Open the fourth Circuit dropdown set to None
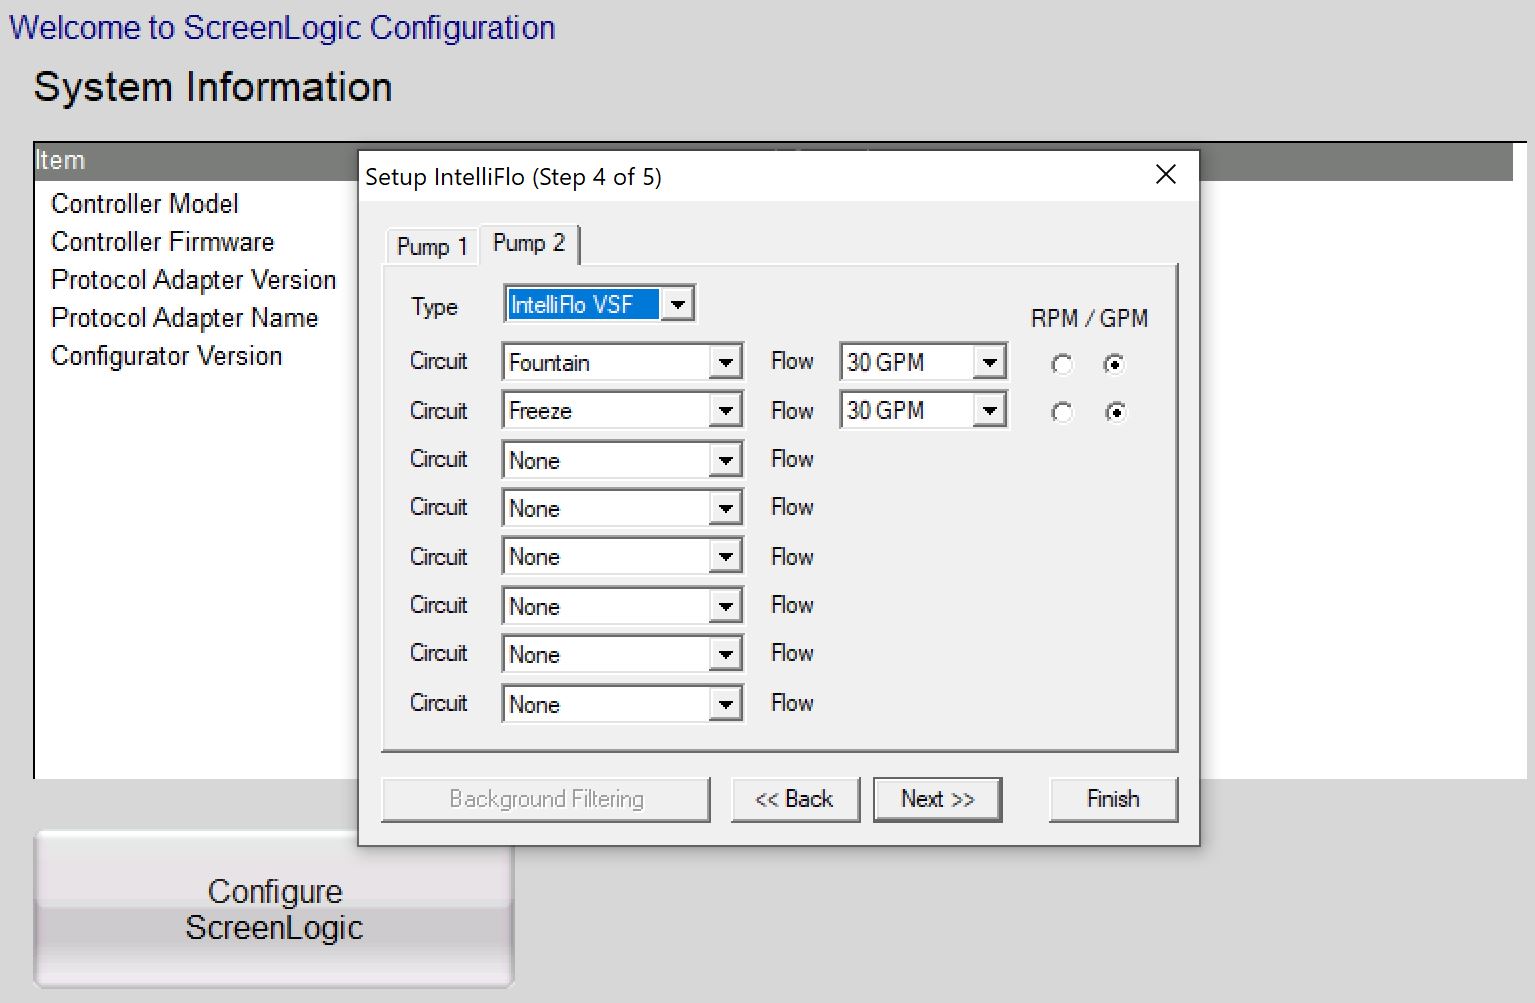The width and height of the screenshot is (1535, 1003). click(725, 508)
